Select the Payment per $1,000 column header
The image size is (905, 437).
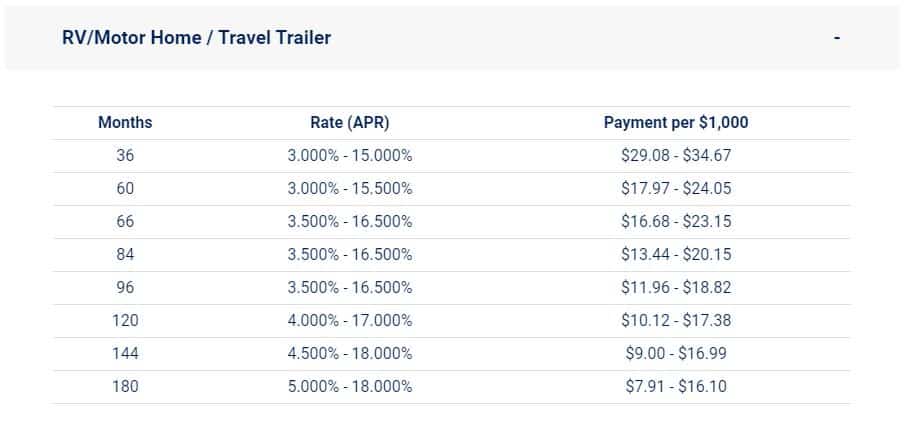pos(676,122)
